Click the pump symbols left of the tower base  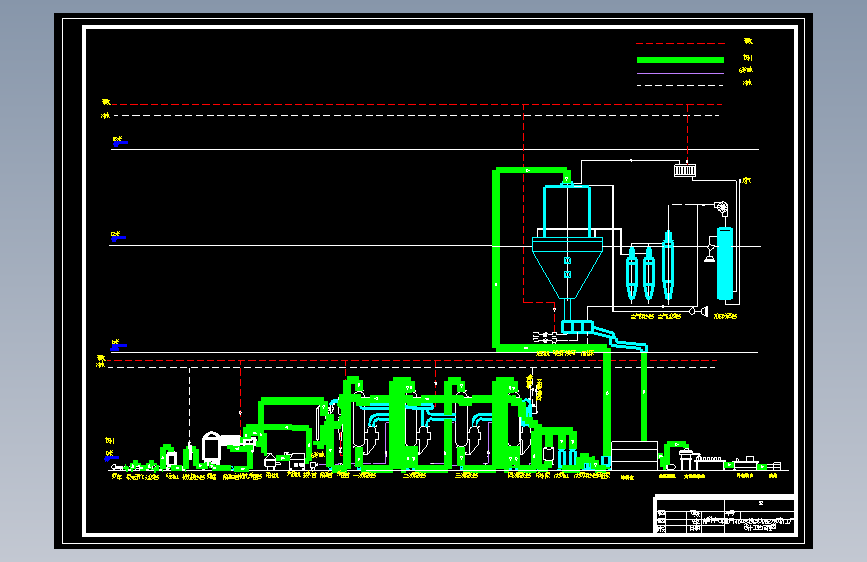545,337
